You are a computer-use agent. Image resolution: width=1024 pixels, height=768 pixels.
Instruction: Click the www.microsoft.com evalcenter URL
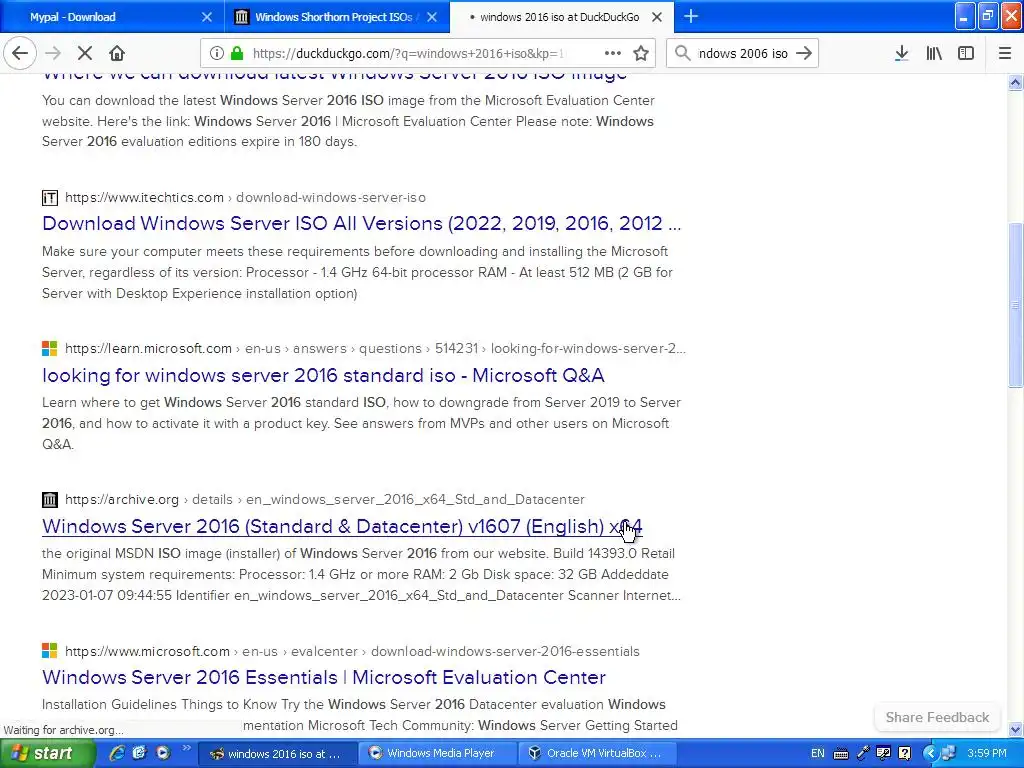(352, 651)
